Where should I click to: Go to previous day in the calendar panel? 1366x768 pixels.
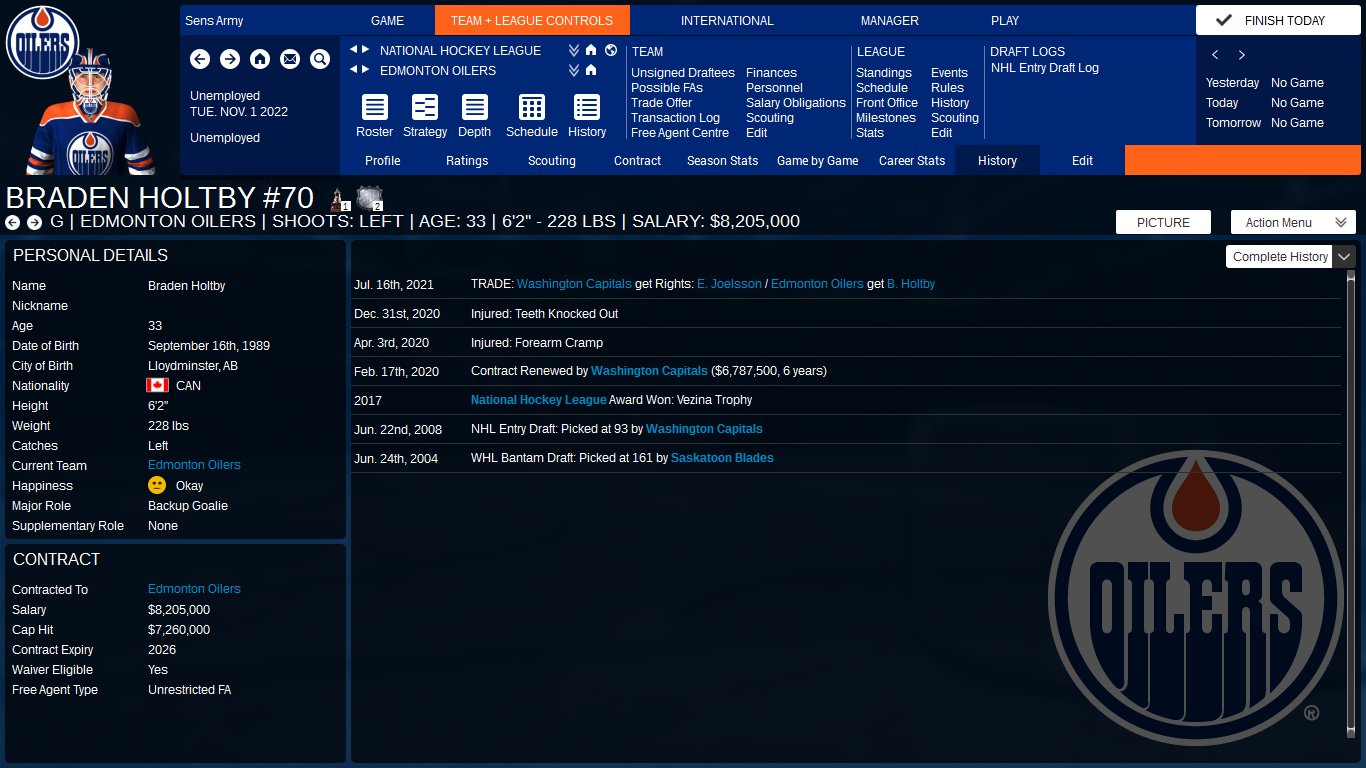(x=1215, y=55)
